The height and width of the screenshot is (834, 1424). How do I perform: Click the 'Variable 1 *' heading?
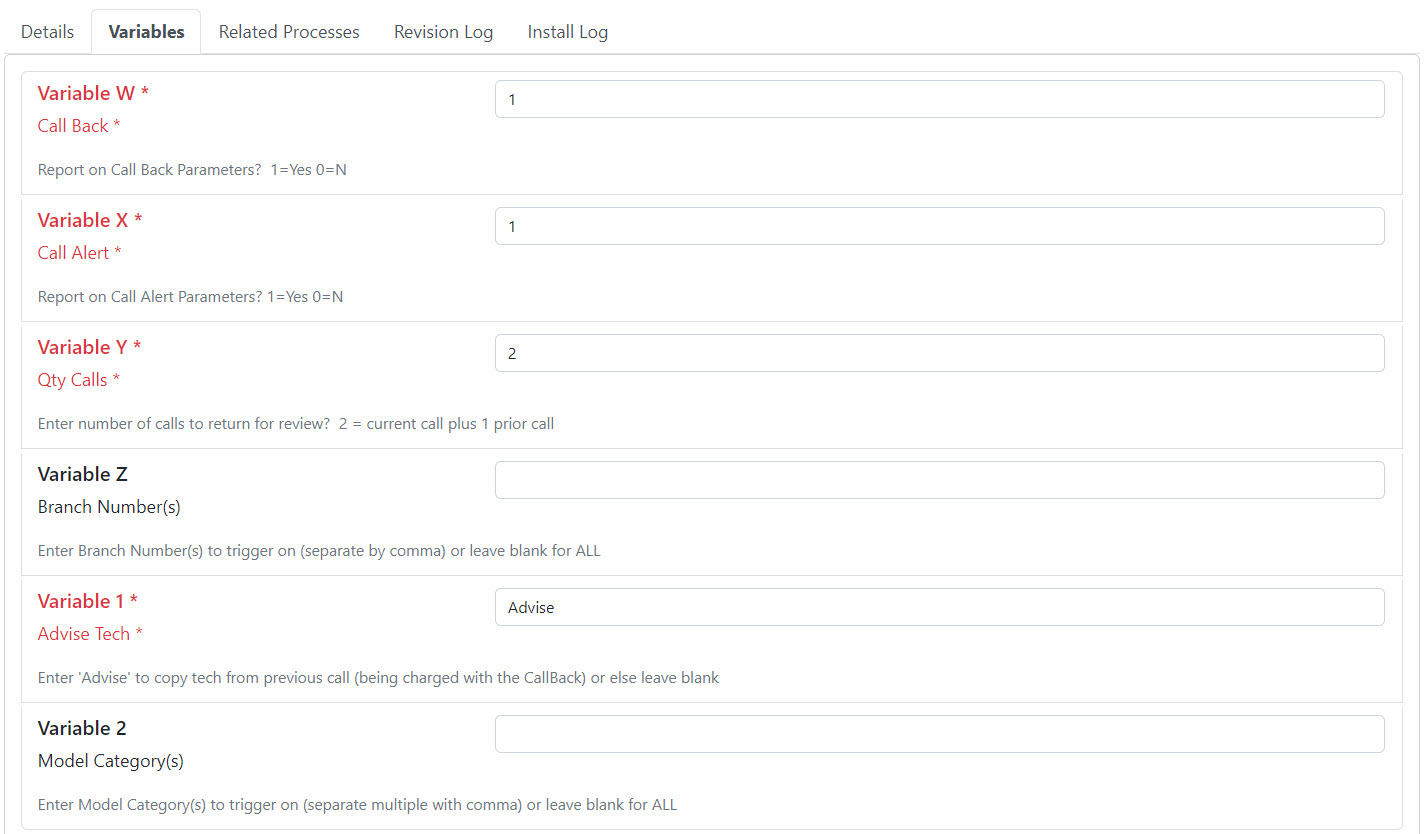[88, 601]
